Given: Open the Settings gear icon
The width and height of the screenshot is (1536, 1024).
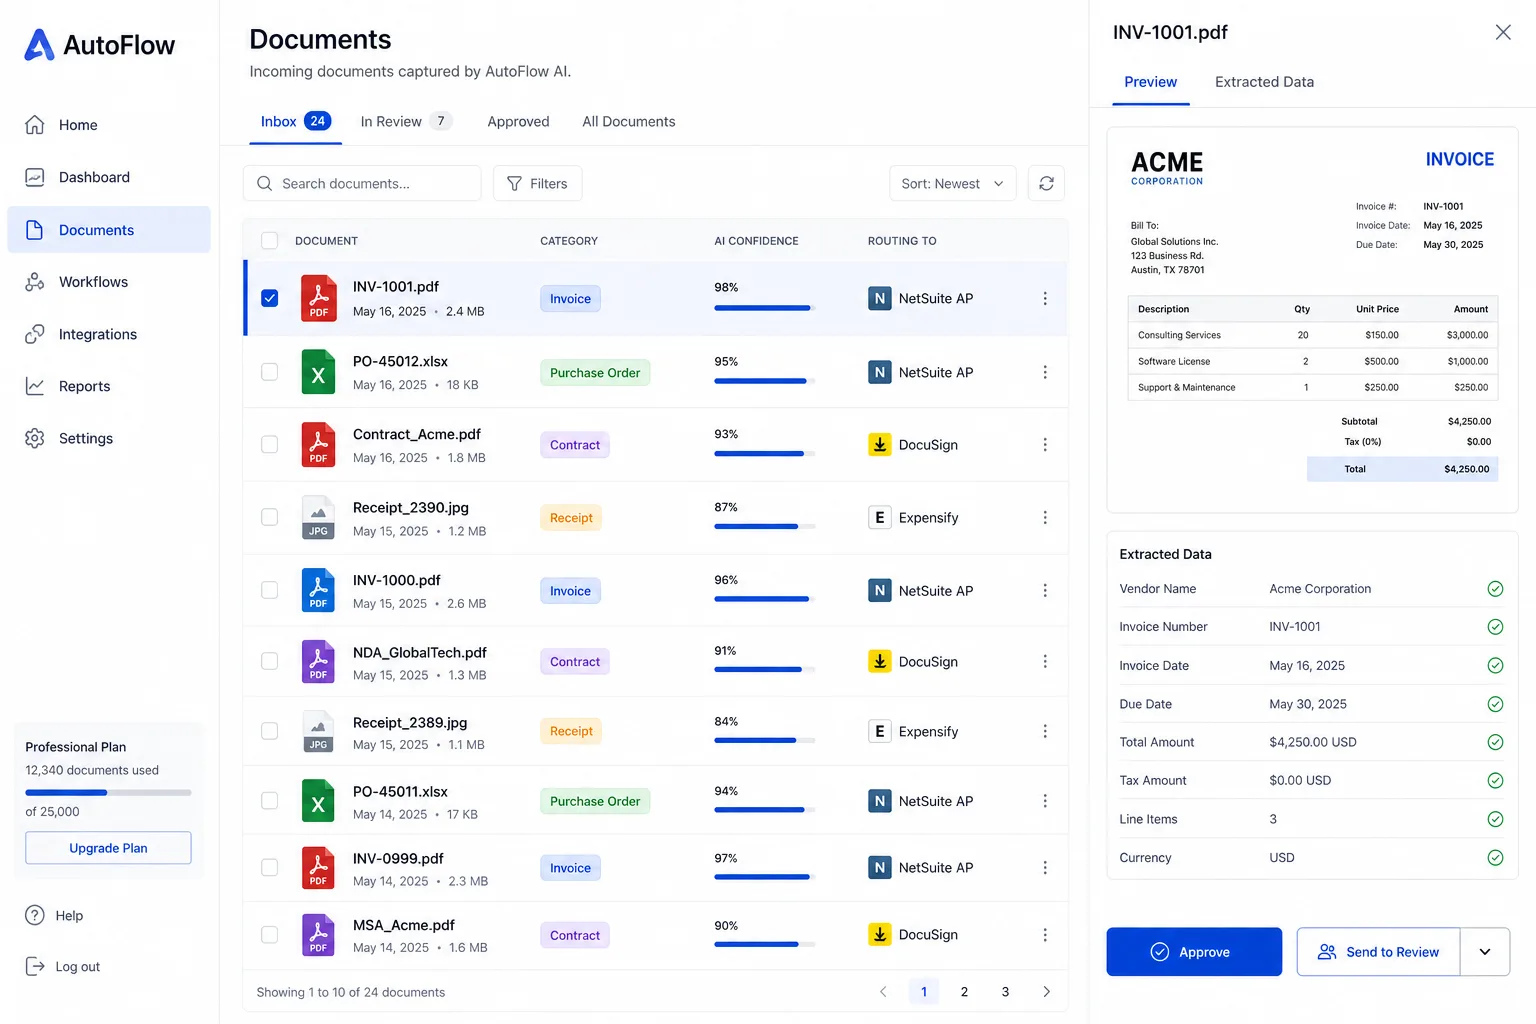Looking at the screenshot, I should [35, 438].
